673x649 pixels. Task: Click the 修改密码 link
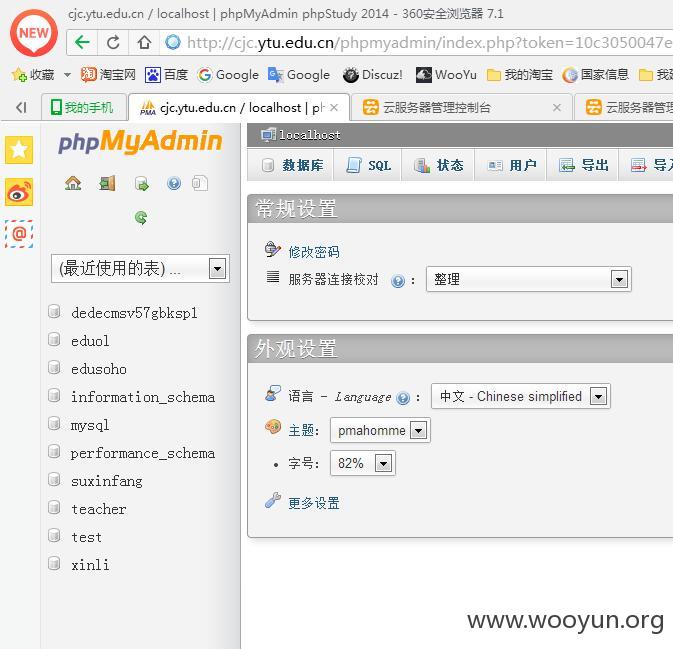(314, 252)
